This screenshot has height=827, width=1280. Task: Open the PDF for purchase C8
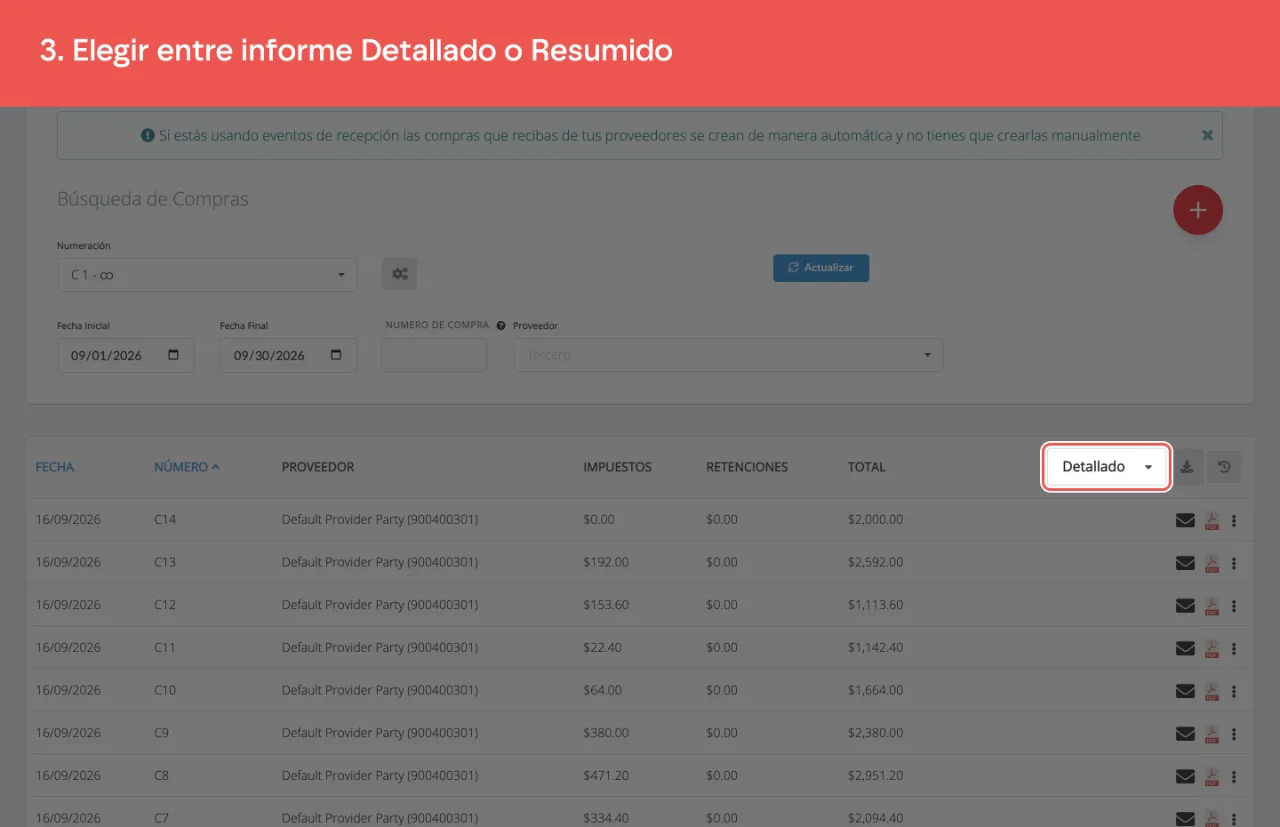[1211, 776]
